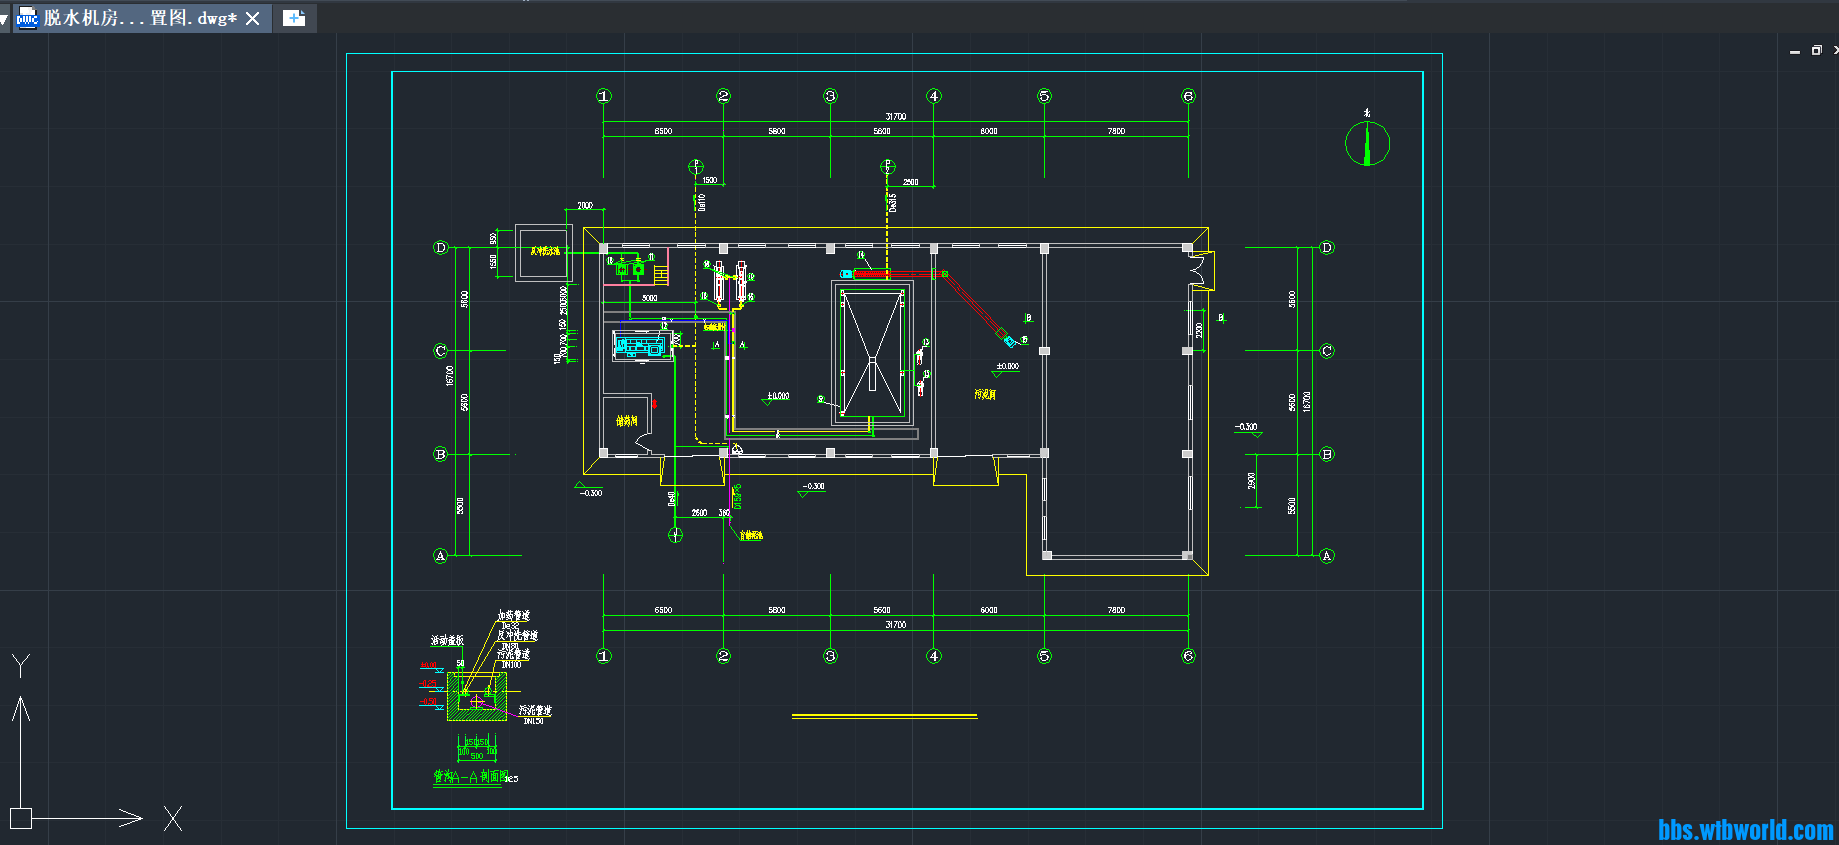Click the north arrow compass symbol
This screenshot has width=1839, height=845.
1367,143
